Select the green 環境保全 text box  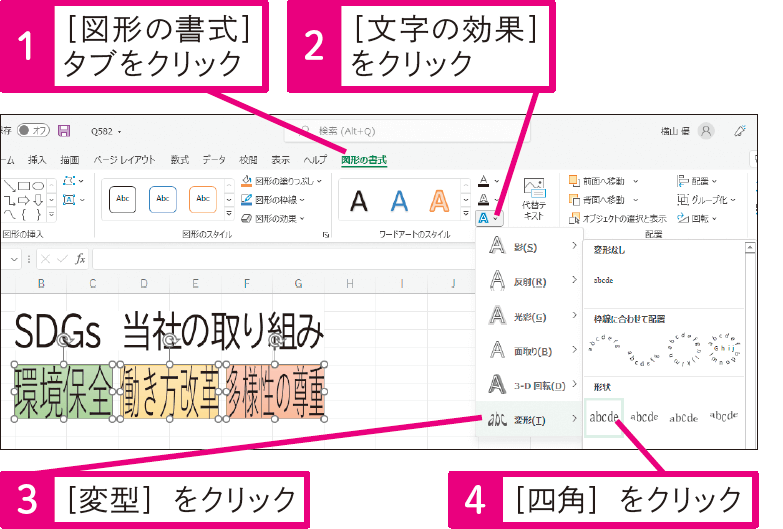point(64,392)
